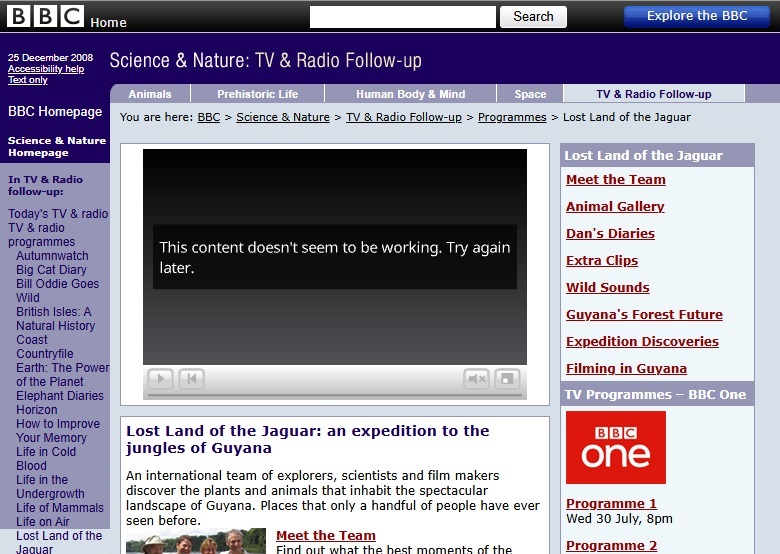Open the Animal Gallery link

coord(615,206)
